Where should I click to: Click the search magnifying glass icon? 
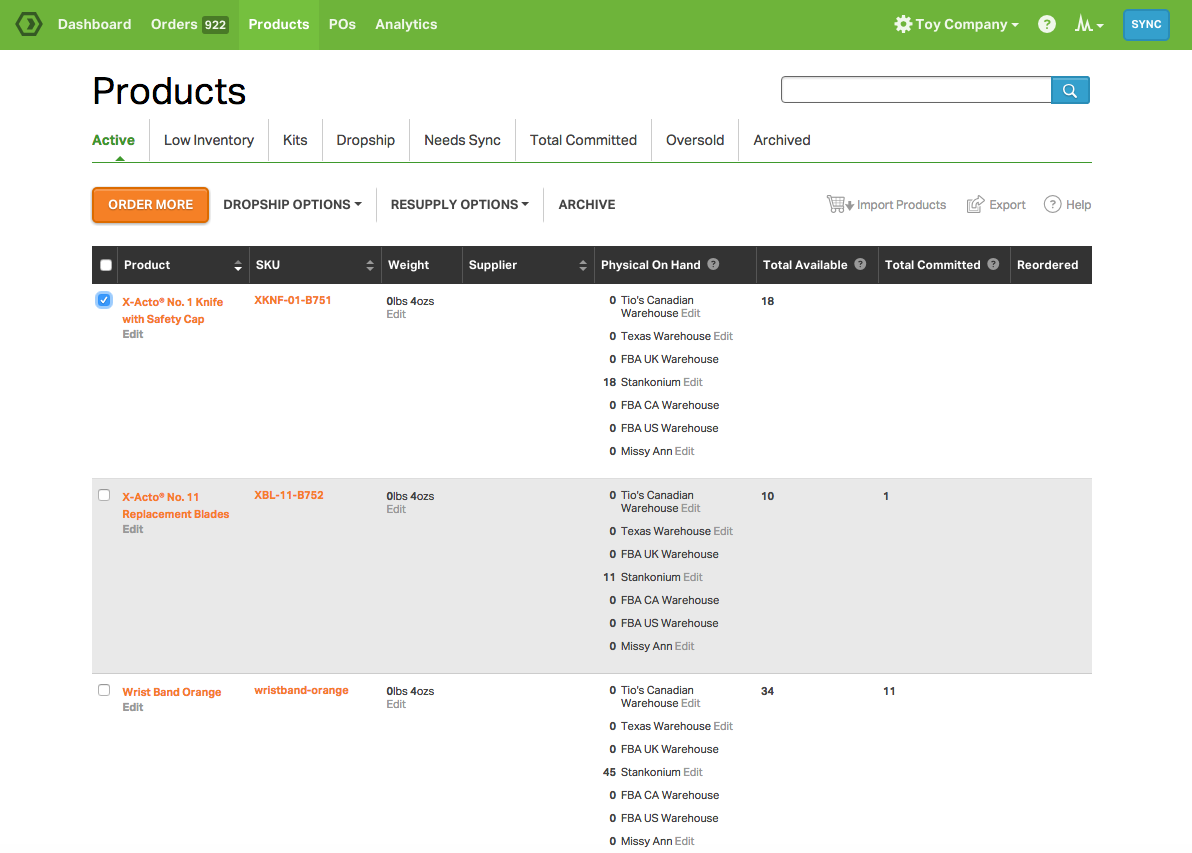pos(1070,89)
